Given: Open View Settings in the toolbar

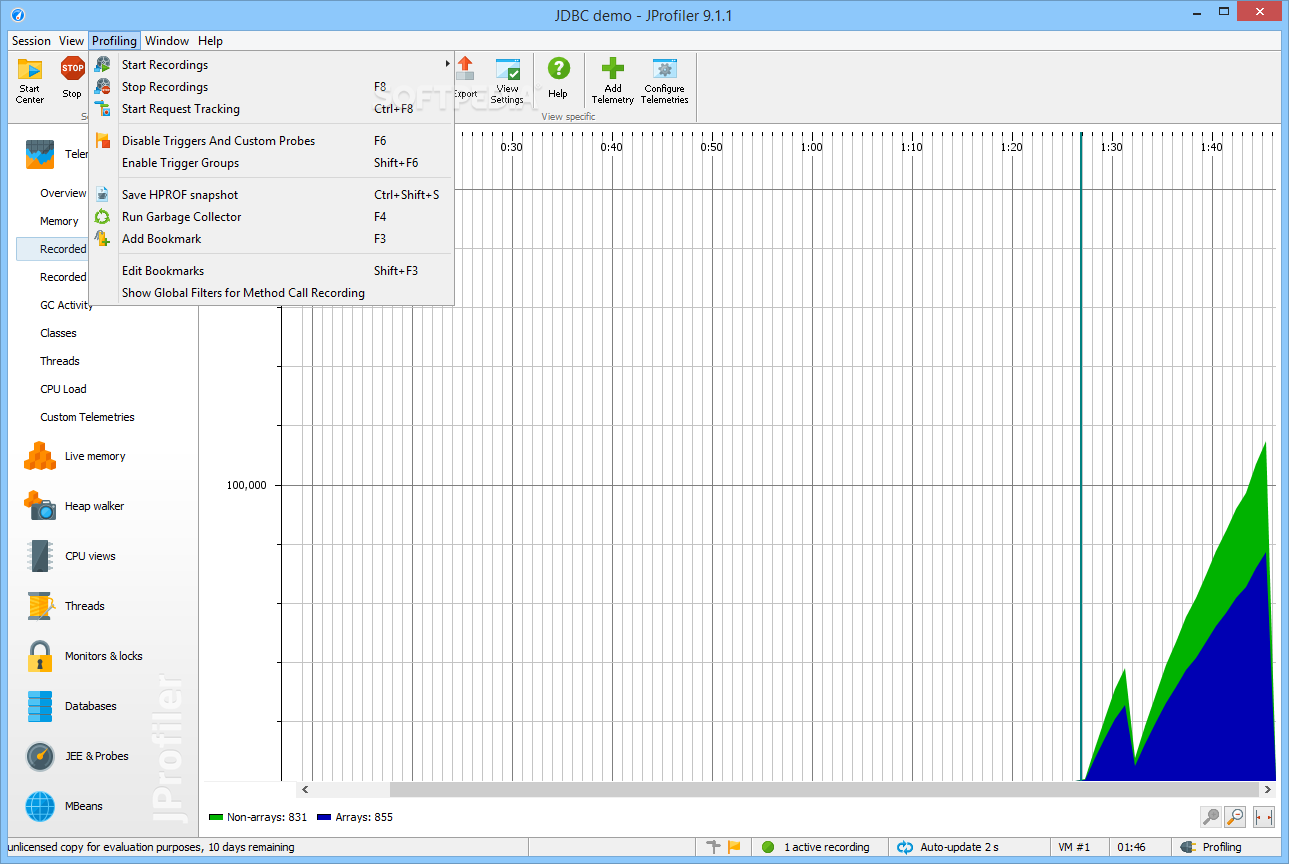Looking at the screenshot, I should 507,80.
